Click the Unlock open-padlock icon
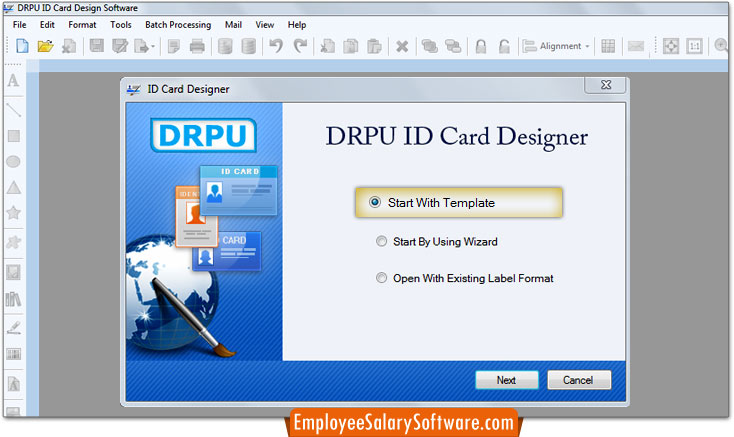 click(x=504, y=46)
